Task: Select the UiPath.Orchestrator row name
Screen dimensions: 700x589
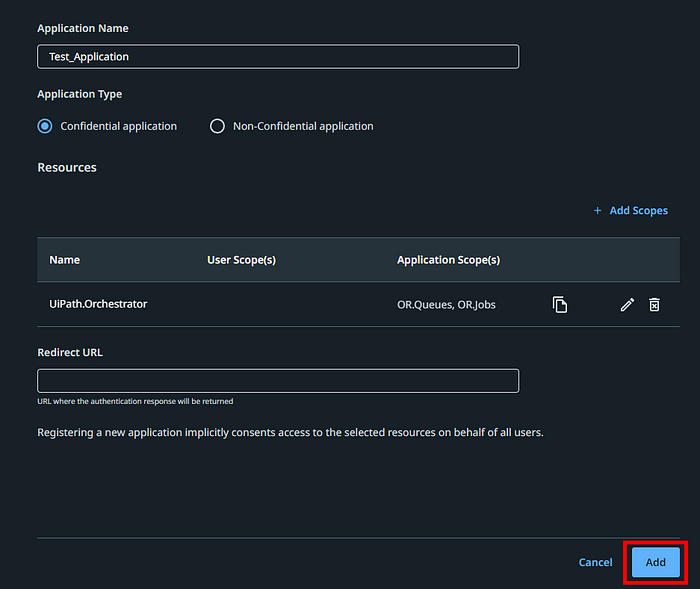Action: pyautogui.click(x=98, y=304)
